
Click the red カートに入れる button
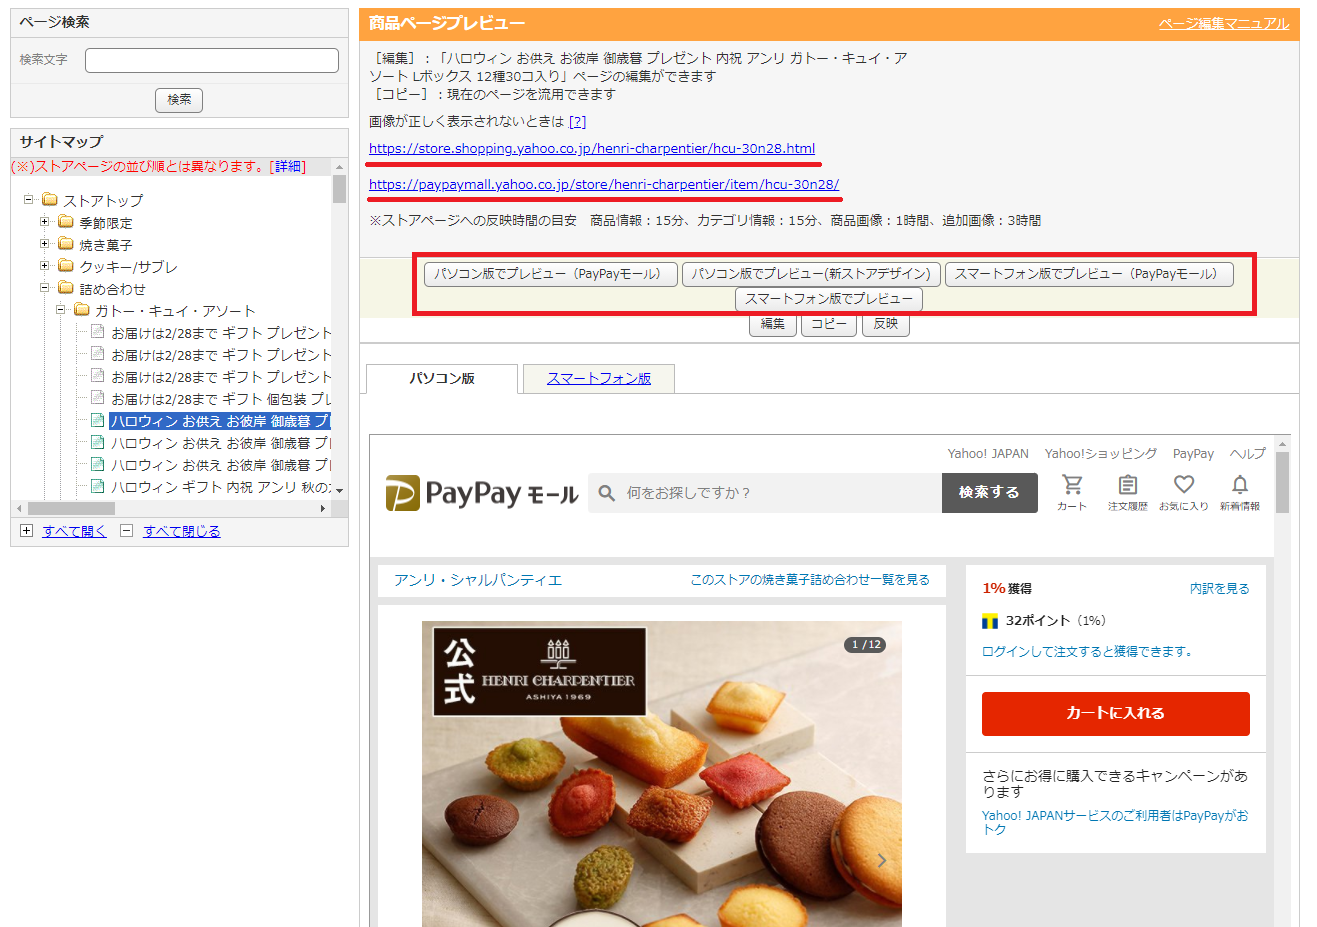1115,713
